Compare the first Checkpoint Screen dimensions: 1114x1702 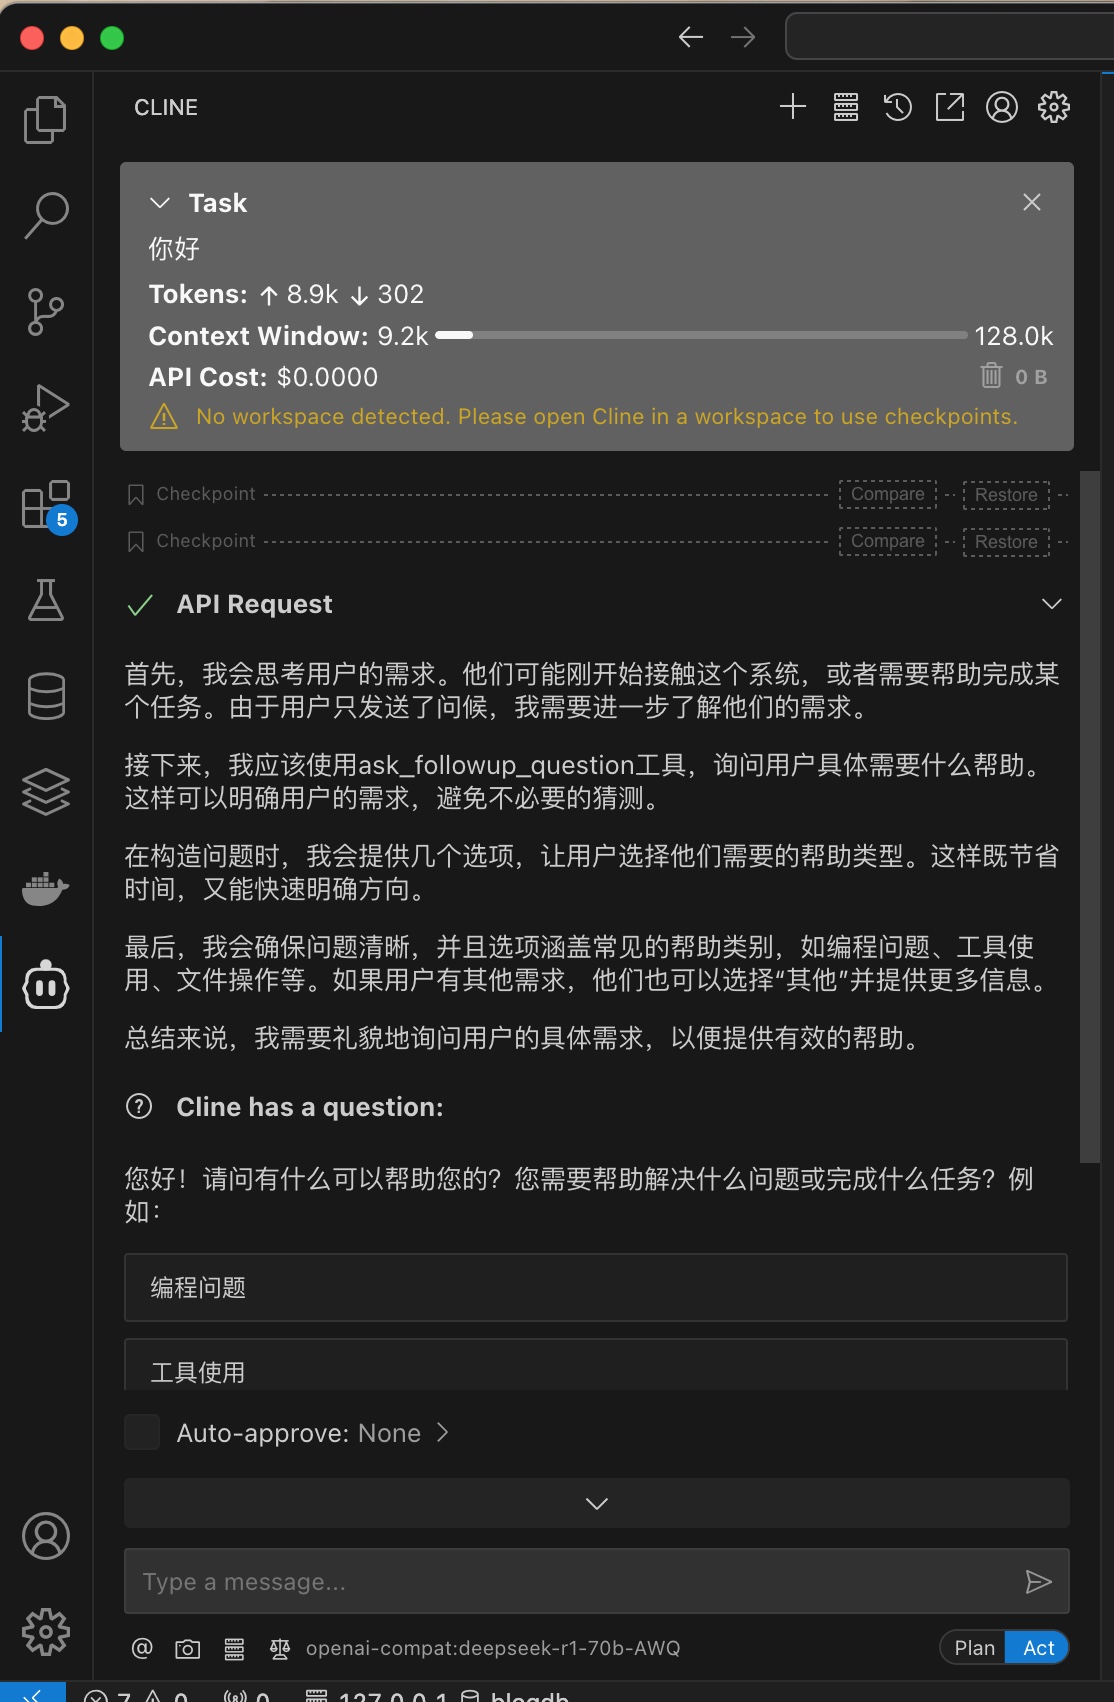[x=888, y=494]
